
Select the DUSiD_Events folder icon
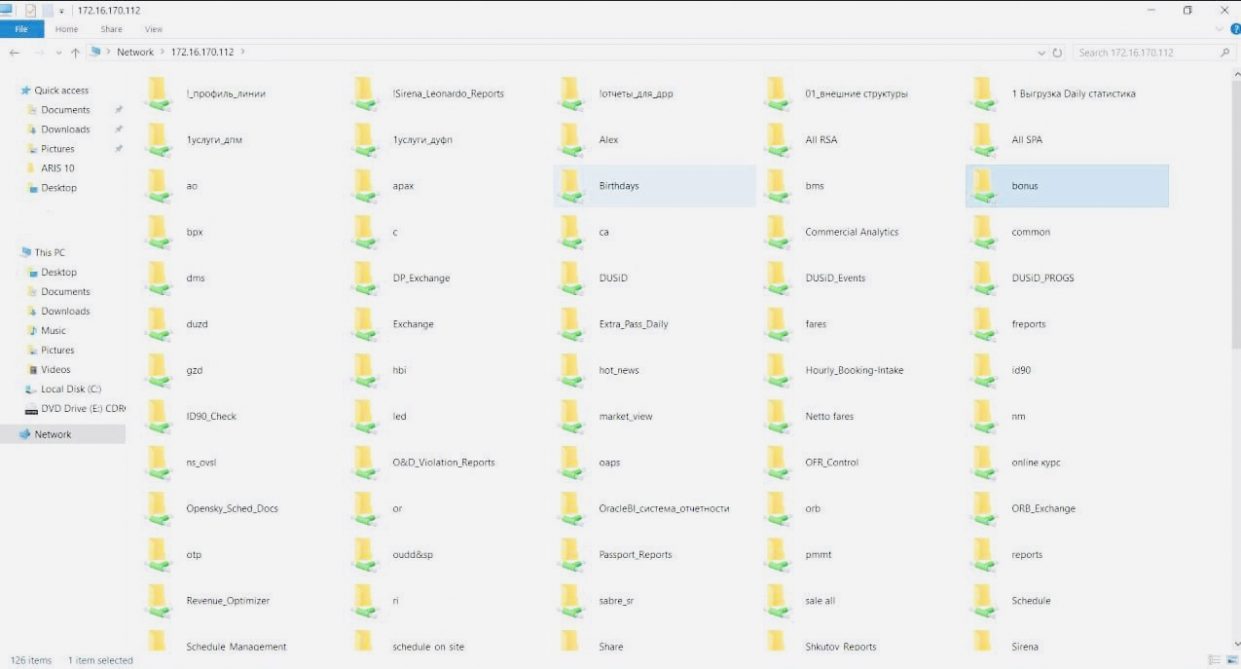click(x=777, y=278)
